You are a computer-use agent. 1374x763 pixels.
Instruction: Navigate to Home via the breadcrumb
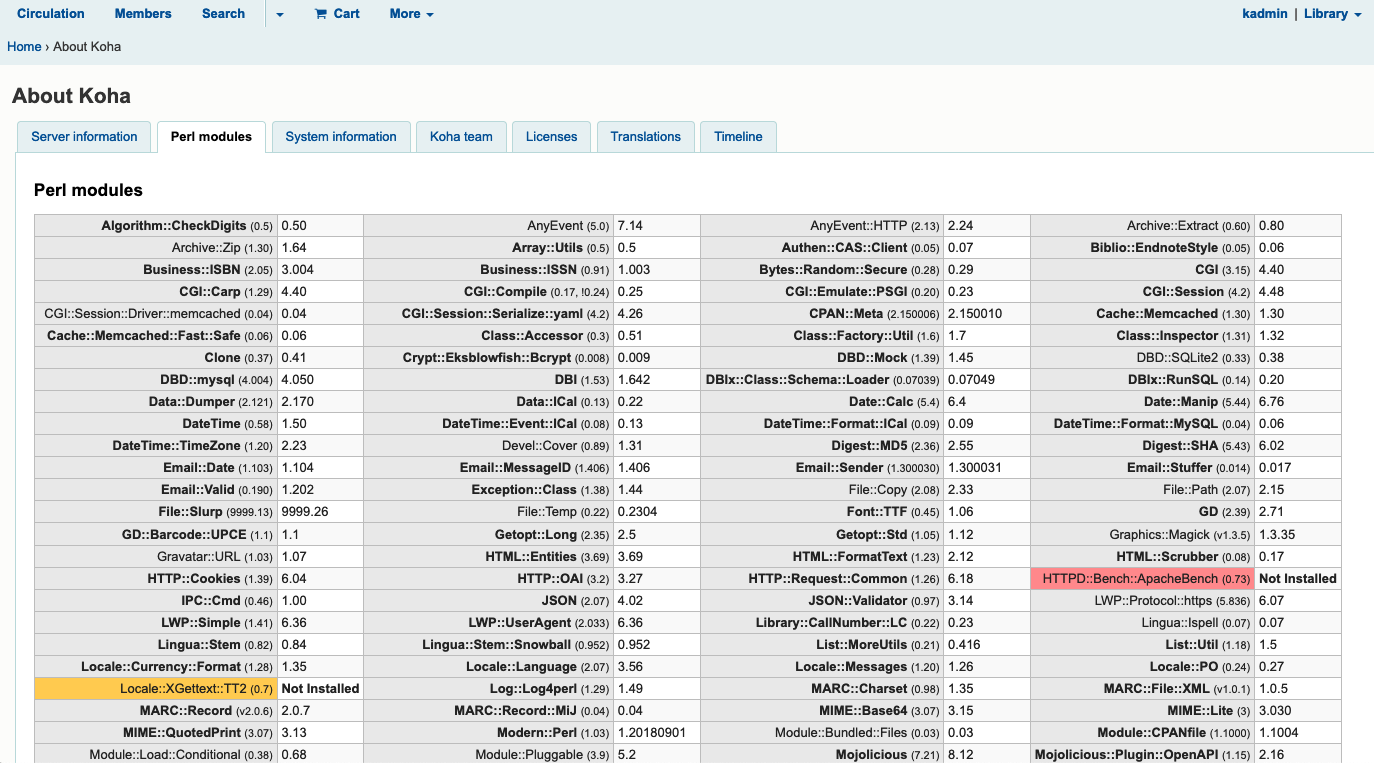[x=24, y=47]
